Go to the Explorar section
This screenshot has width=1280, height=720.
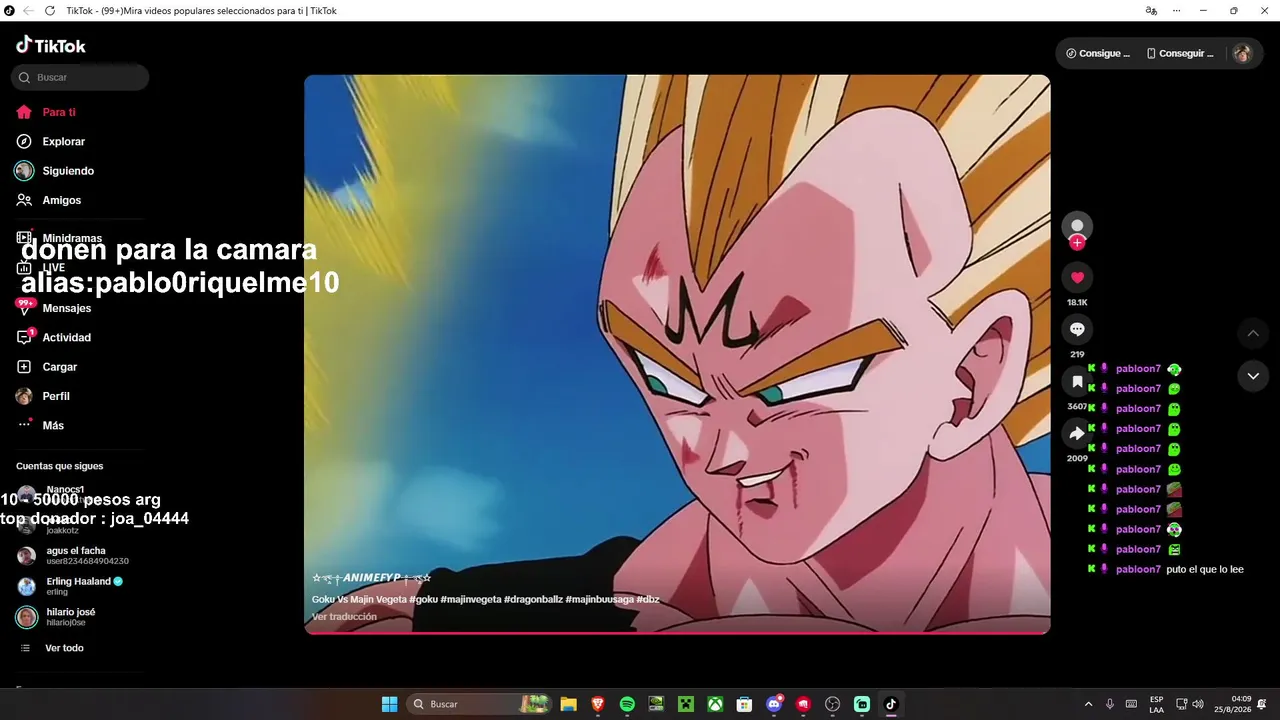[63, 142]
